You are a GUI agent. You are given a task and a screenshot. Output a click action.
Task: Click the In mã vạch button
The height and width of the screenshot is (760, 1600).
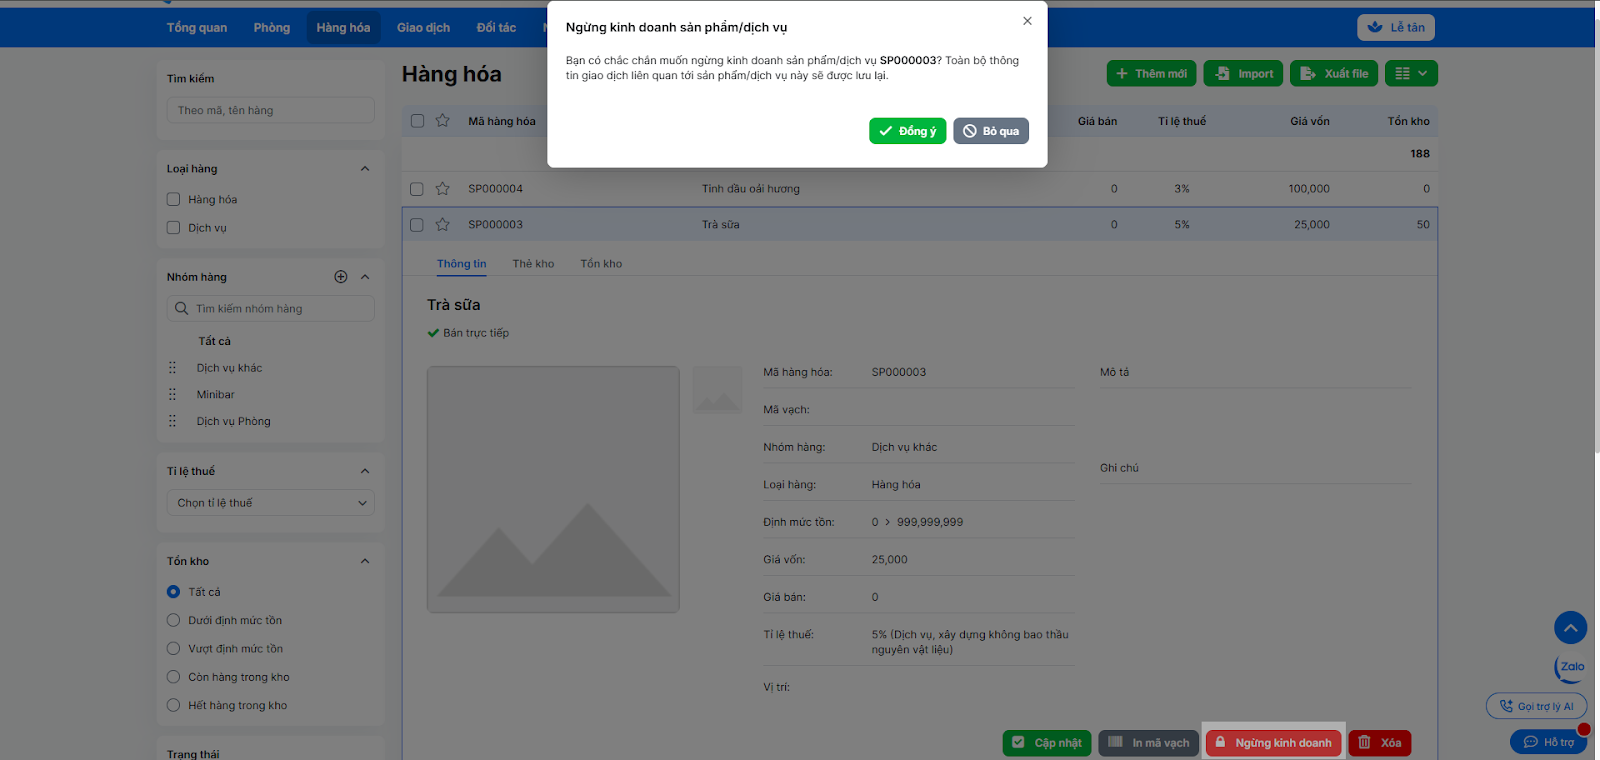[1148, 743]
